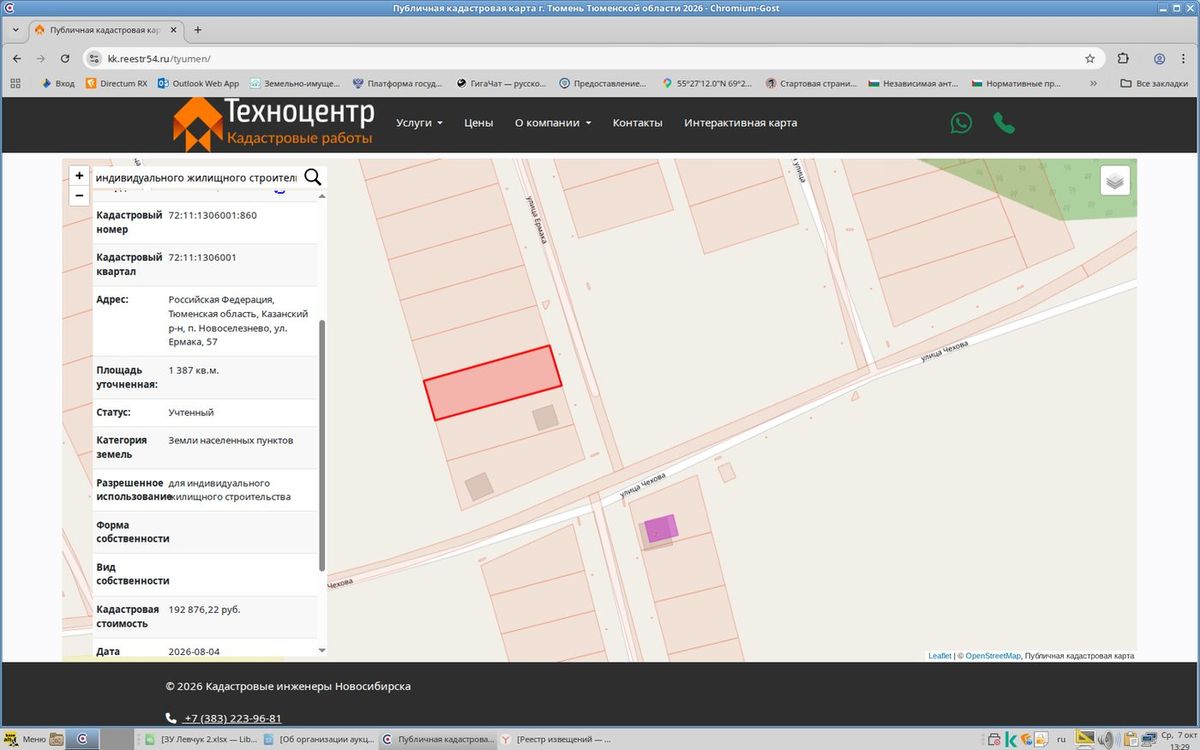This screenshot has width=1200, height=750.
Task: Click the highlighted red land parcel
Action: [492, 382]
